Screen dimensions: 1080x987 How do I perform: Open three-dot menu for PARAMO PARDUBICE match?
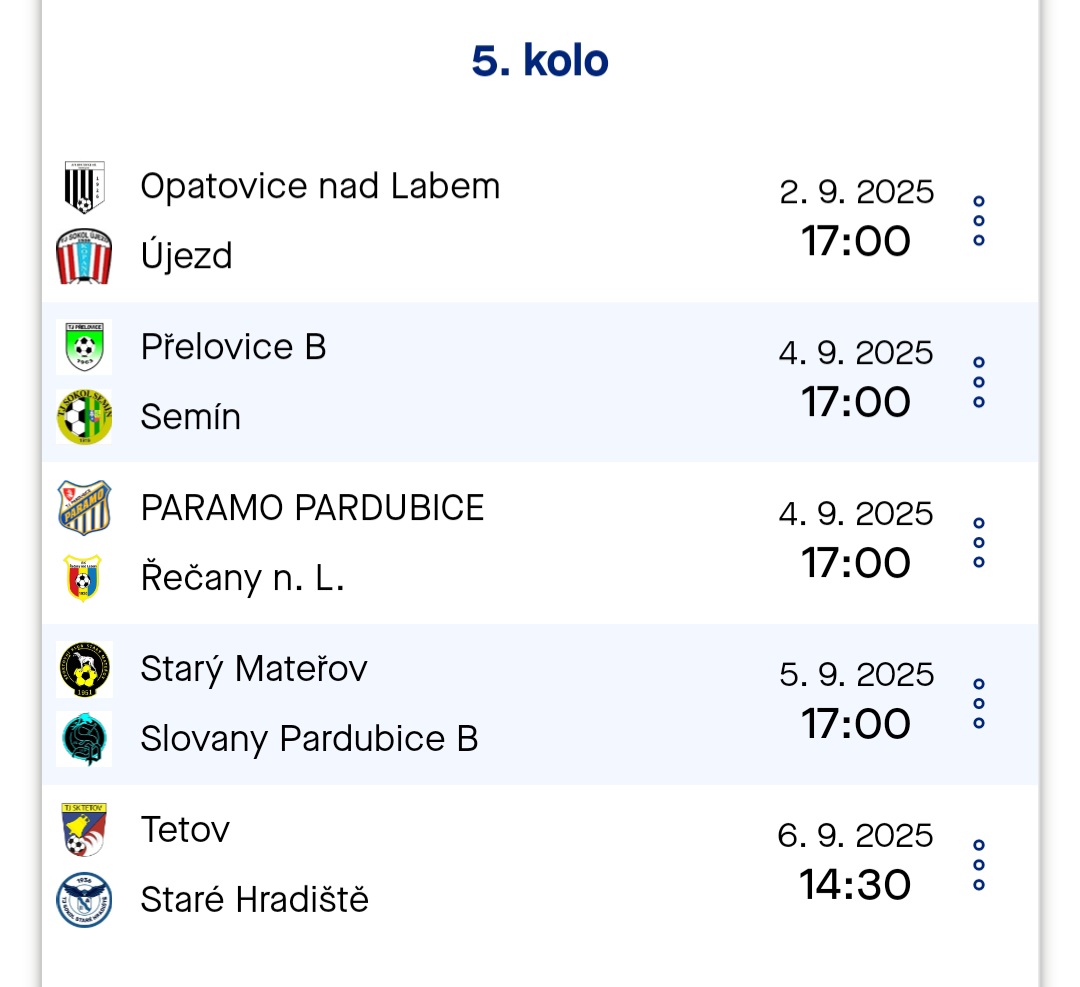[x=979, y=543]
